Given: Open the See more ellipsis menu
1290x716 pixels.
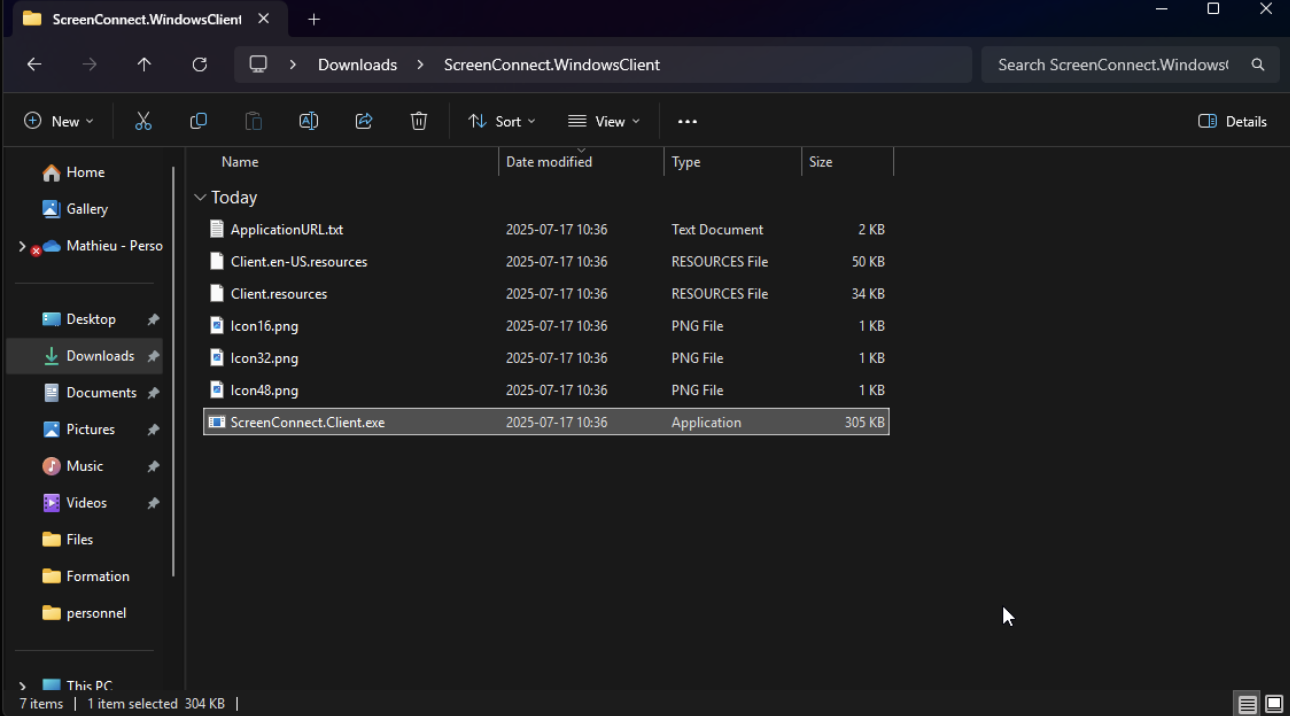Looking at the screenshot, I should 687,121.
